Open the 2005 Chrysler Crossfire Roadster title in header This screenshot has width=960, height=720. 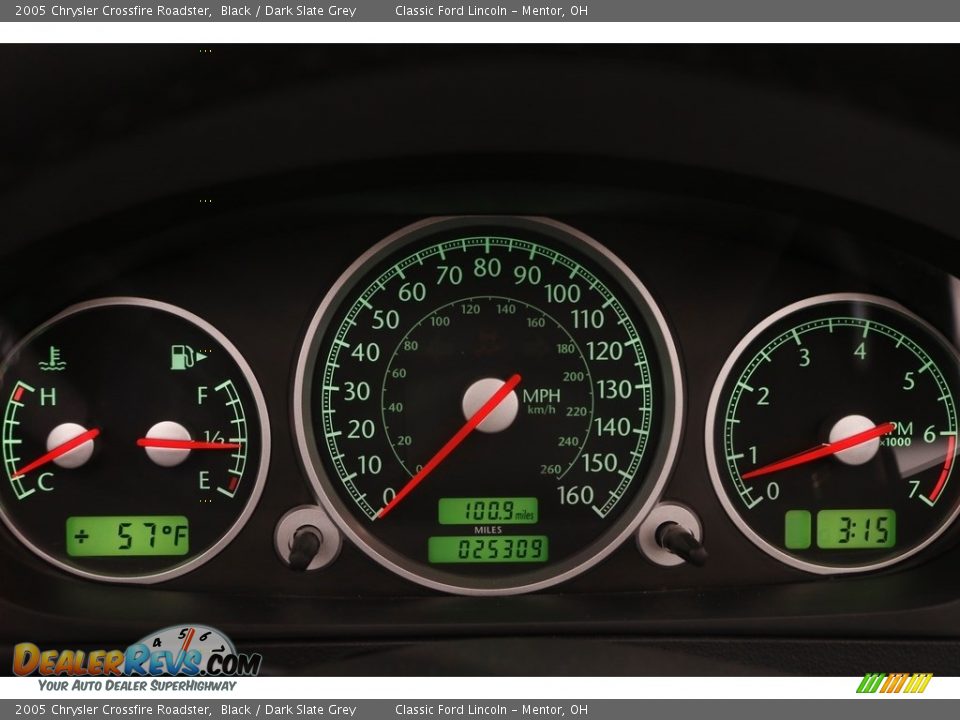[x=112, y=11]
